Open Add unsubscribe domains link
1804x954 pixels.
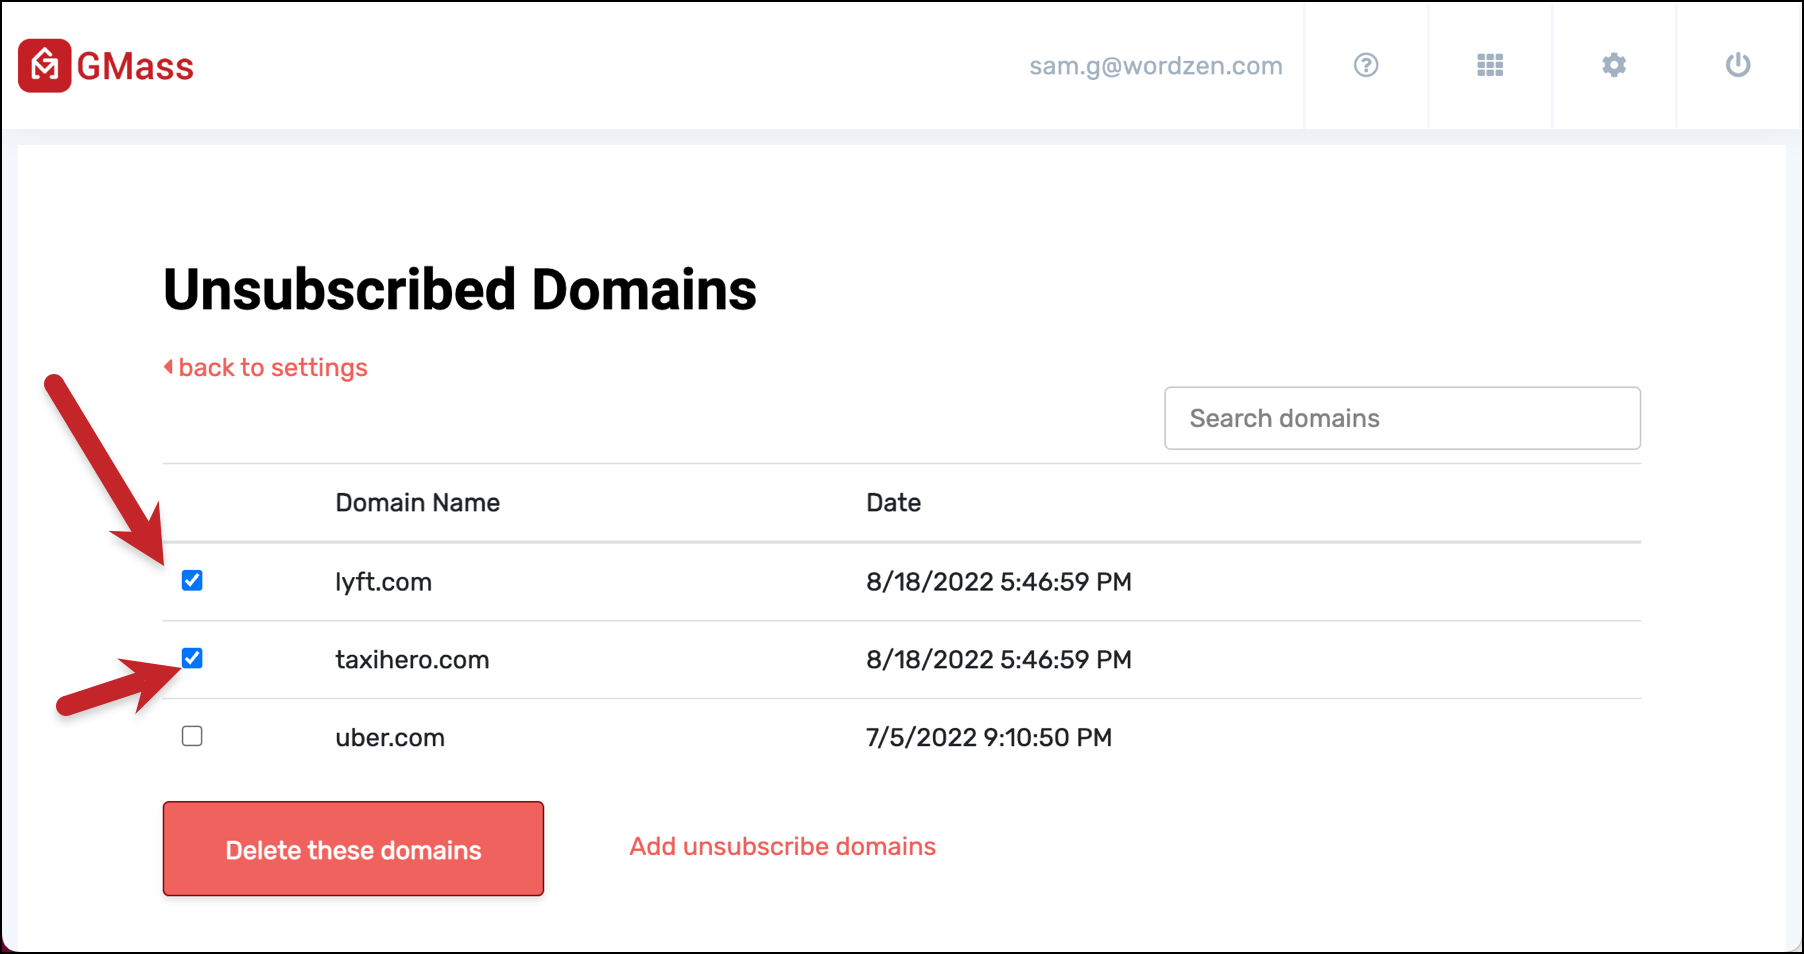pos(782,846)
